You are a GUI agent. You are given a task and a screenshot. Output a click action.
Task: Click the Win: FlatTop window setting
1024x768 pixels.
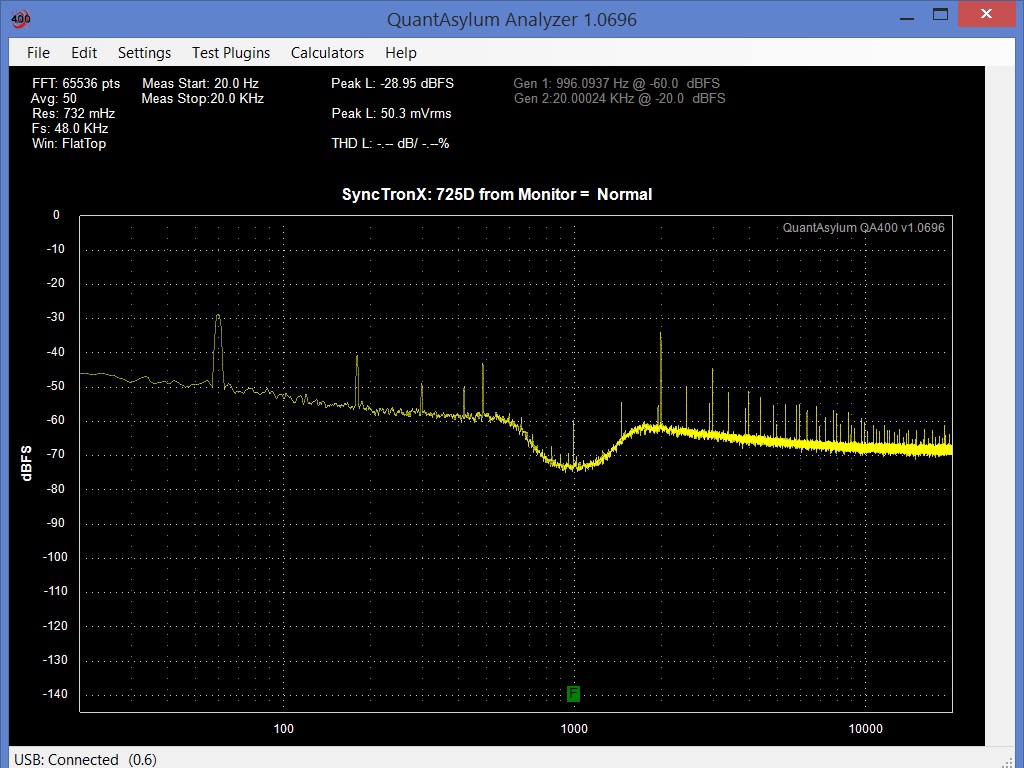coord(69,144)
